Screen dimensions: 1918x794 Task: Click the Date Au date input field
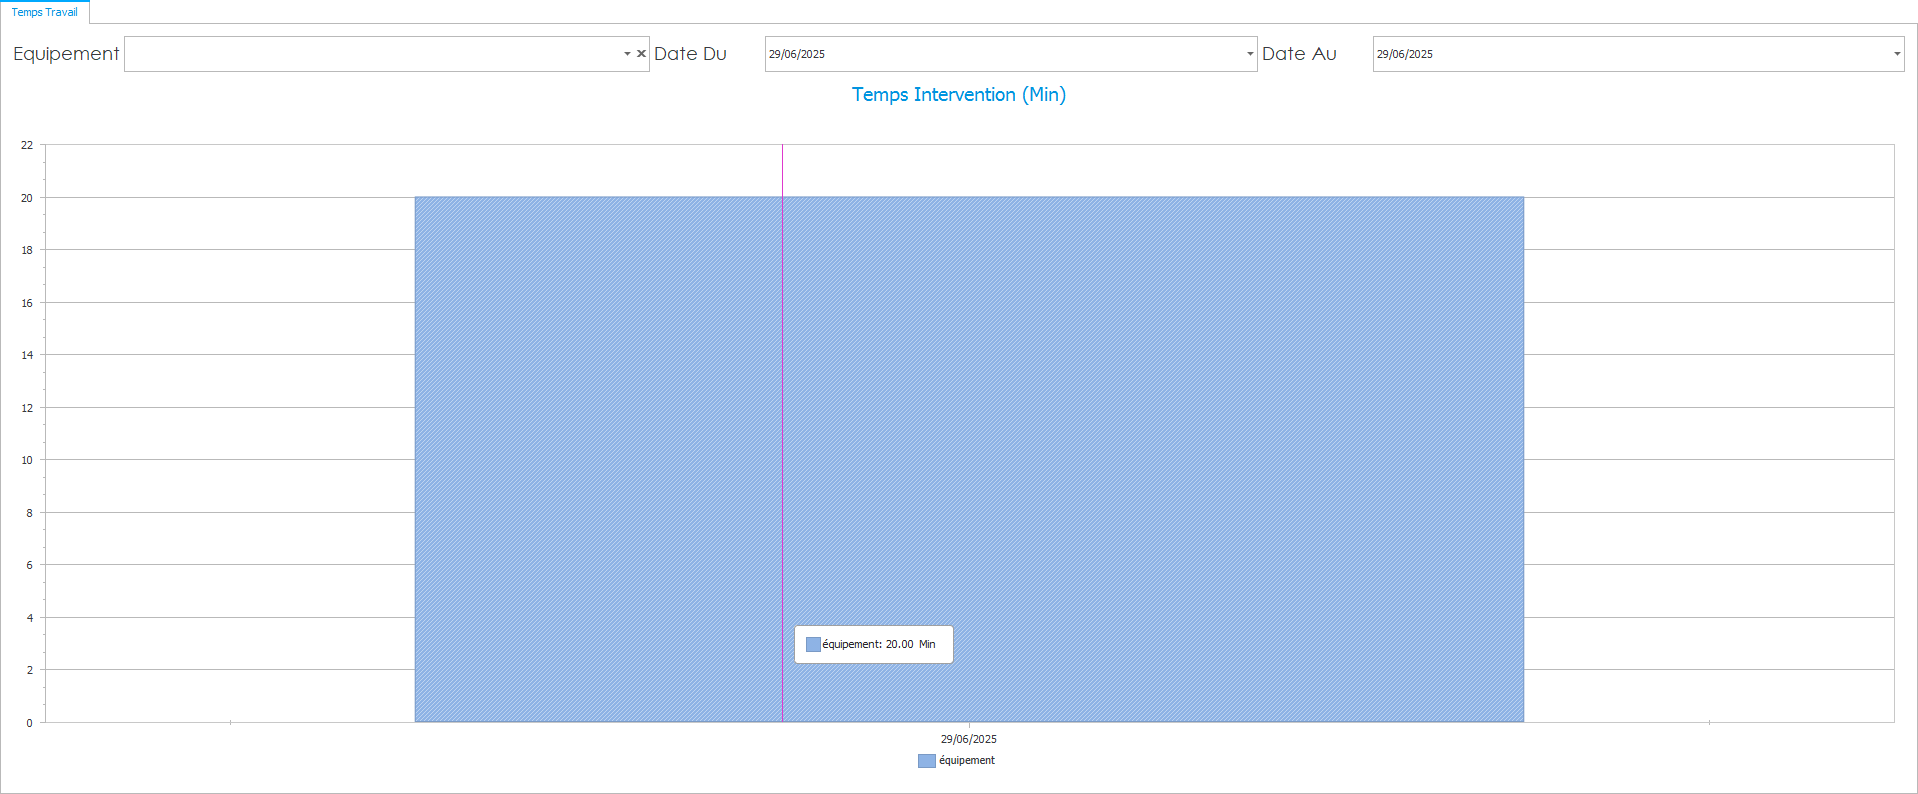click(1630, 54)
